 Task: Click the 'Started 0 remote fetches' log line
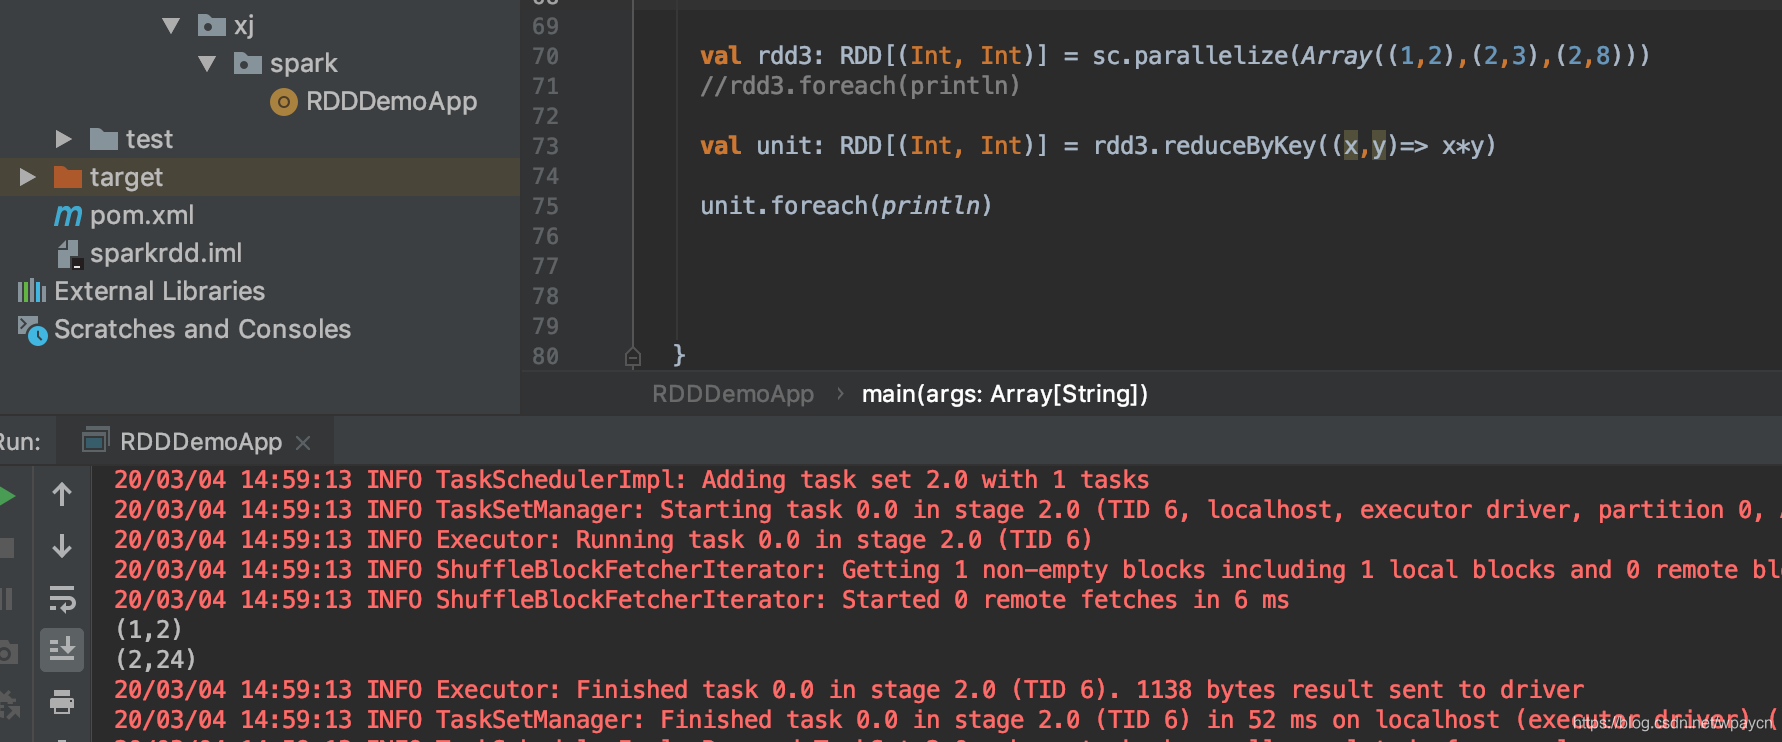[x=702, y=600]
